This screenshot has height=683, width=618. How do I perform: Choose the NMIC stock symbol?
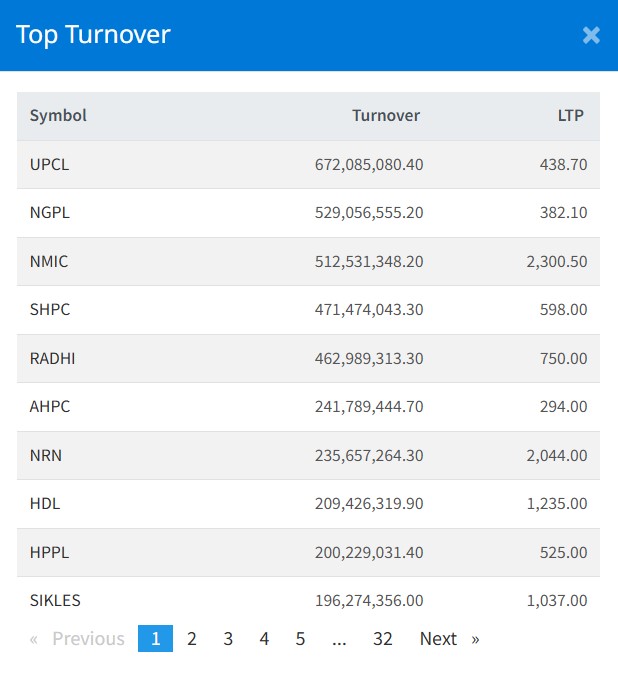(x=49, y=261)
